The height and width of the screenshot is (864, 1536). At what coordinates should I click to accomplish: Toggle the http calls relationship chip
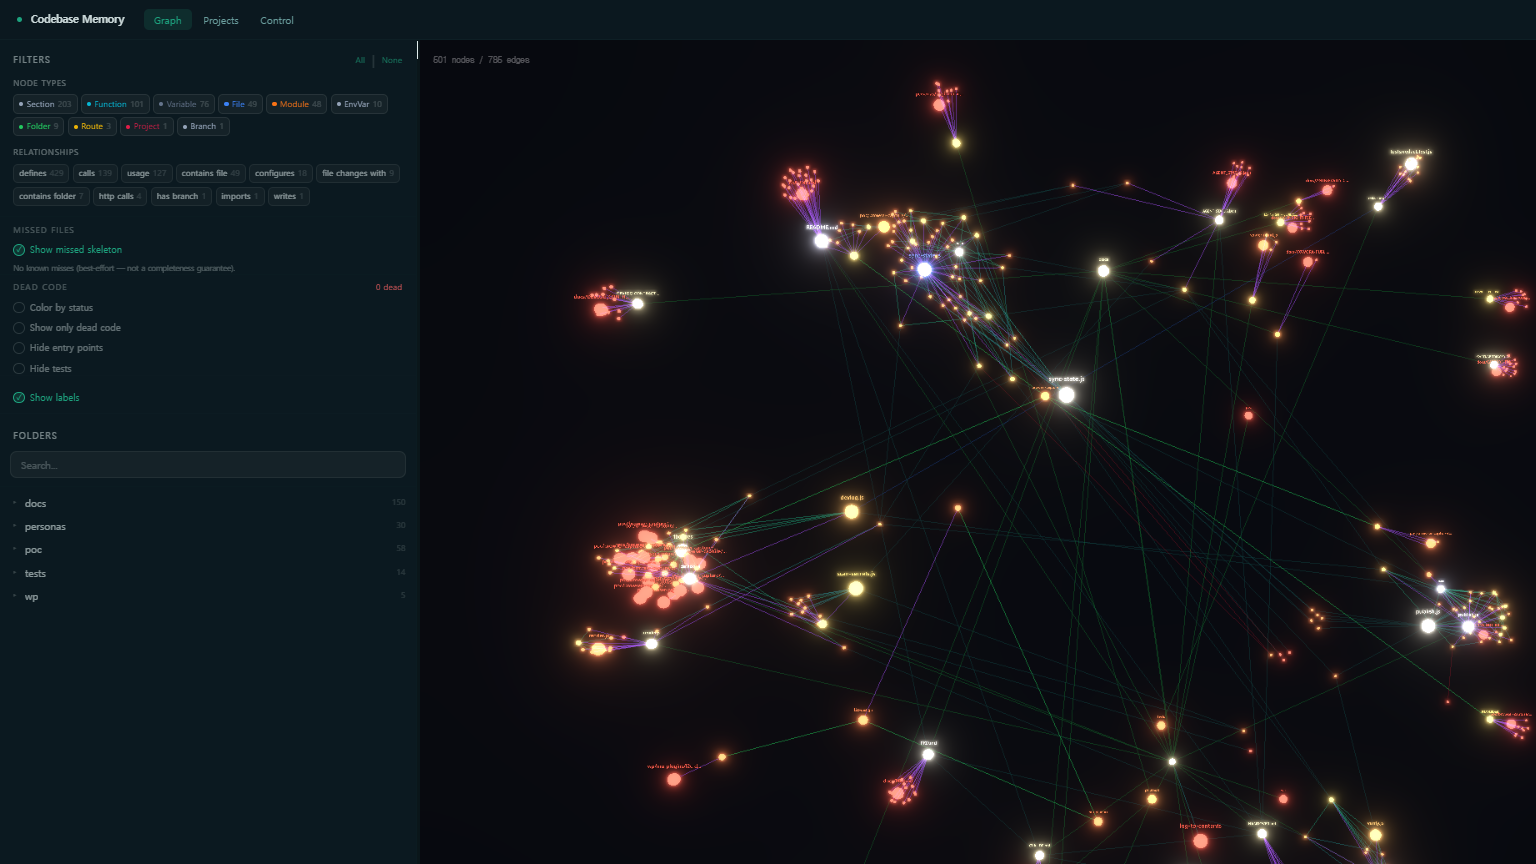(121, 196)
